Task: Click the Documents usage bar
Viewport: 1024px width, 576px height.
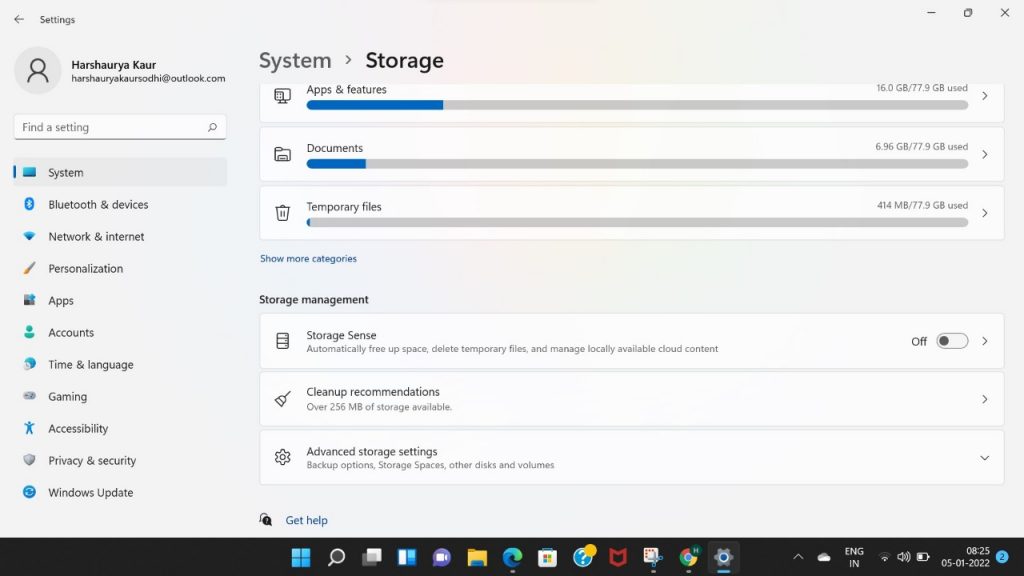Action: (637, 164)
